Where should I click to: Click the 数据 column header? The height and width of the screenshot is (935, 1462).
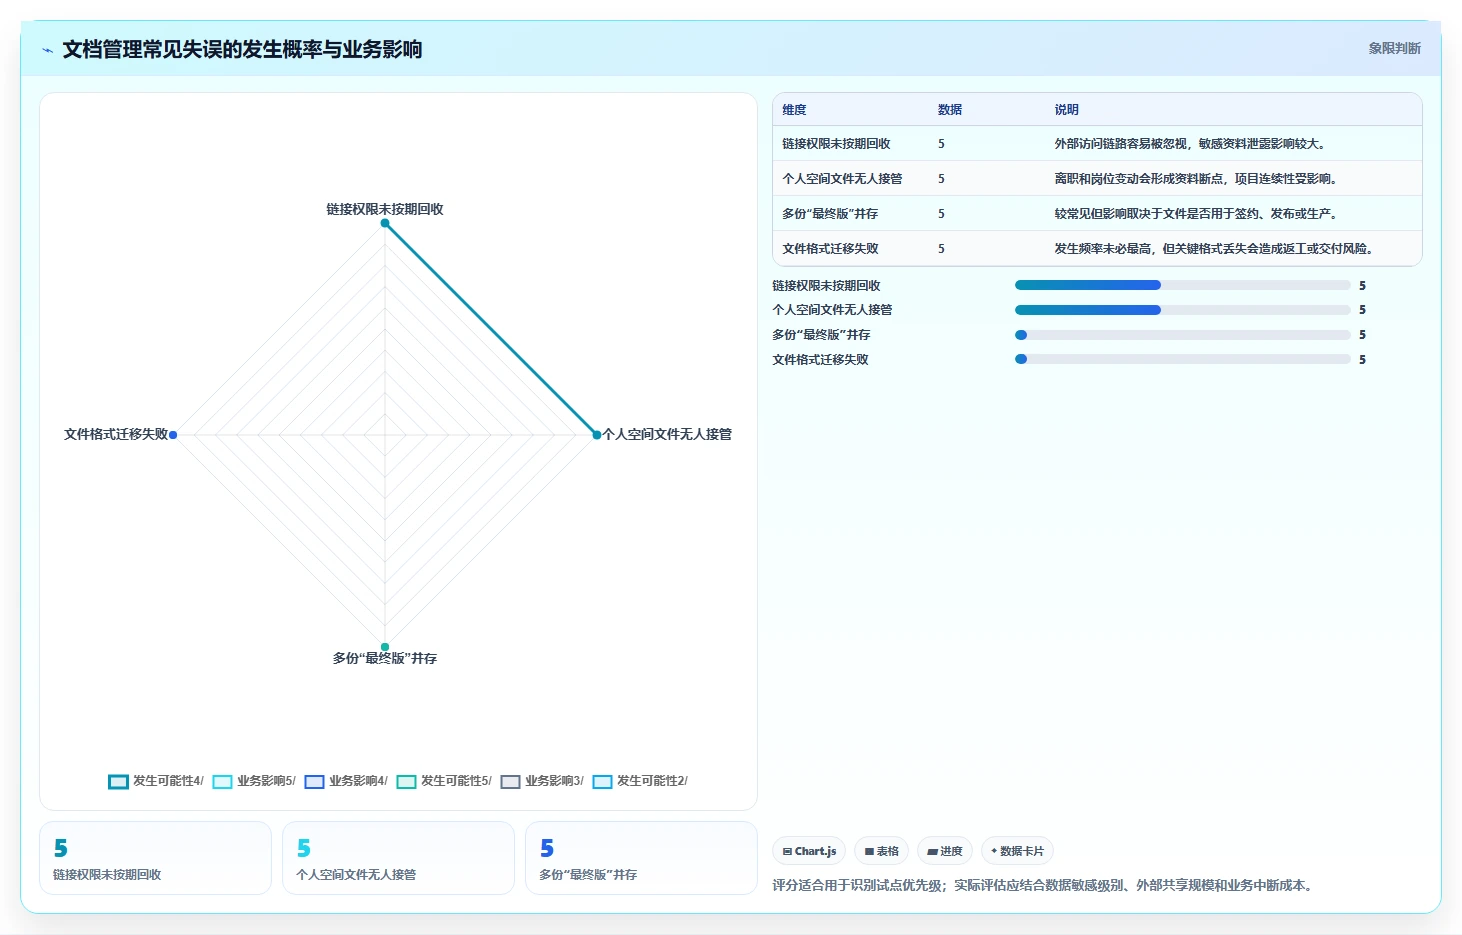click(950, 110)
